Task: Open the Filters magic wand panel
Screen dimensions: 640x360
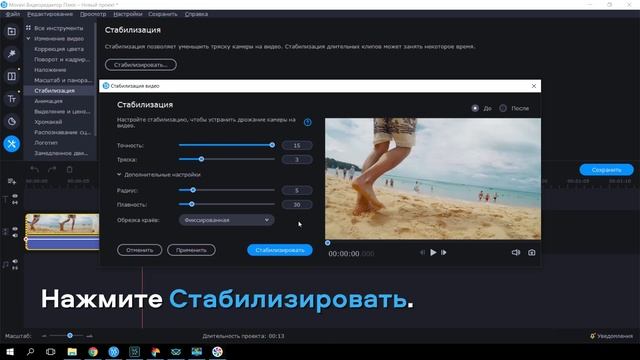Action: pyautogui.click(x=11, y=53)
